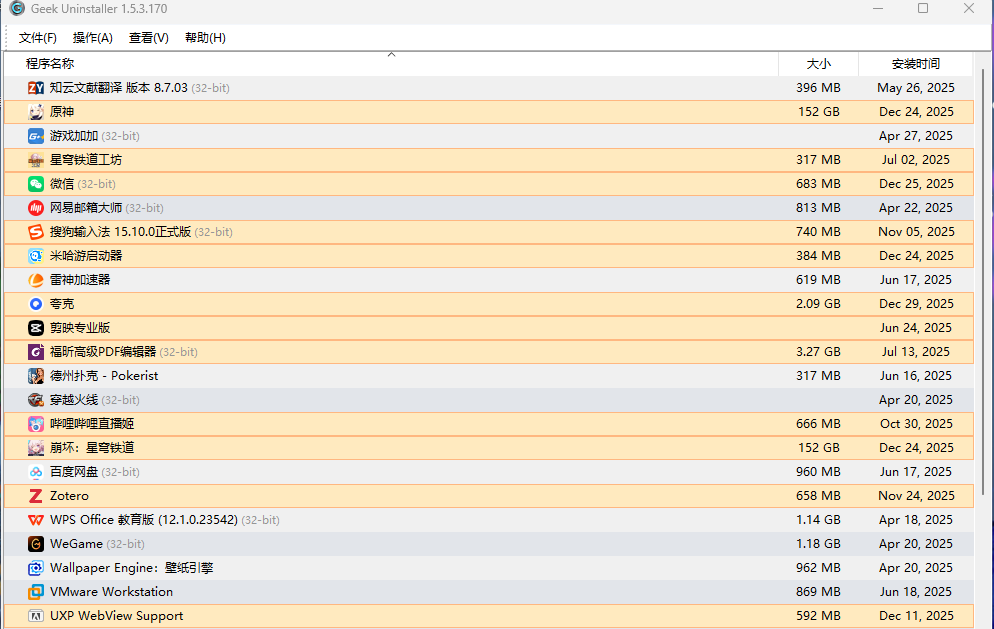
Task: Click the 雷神加速器 orange icon
Action: [36, 280]
